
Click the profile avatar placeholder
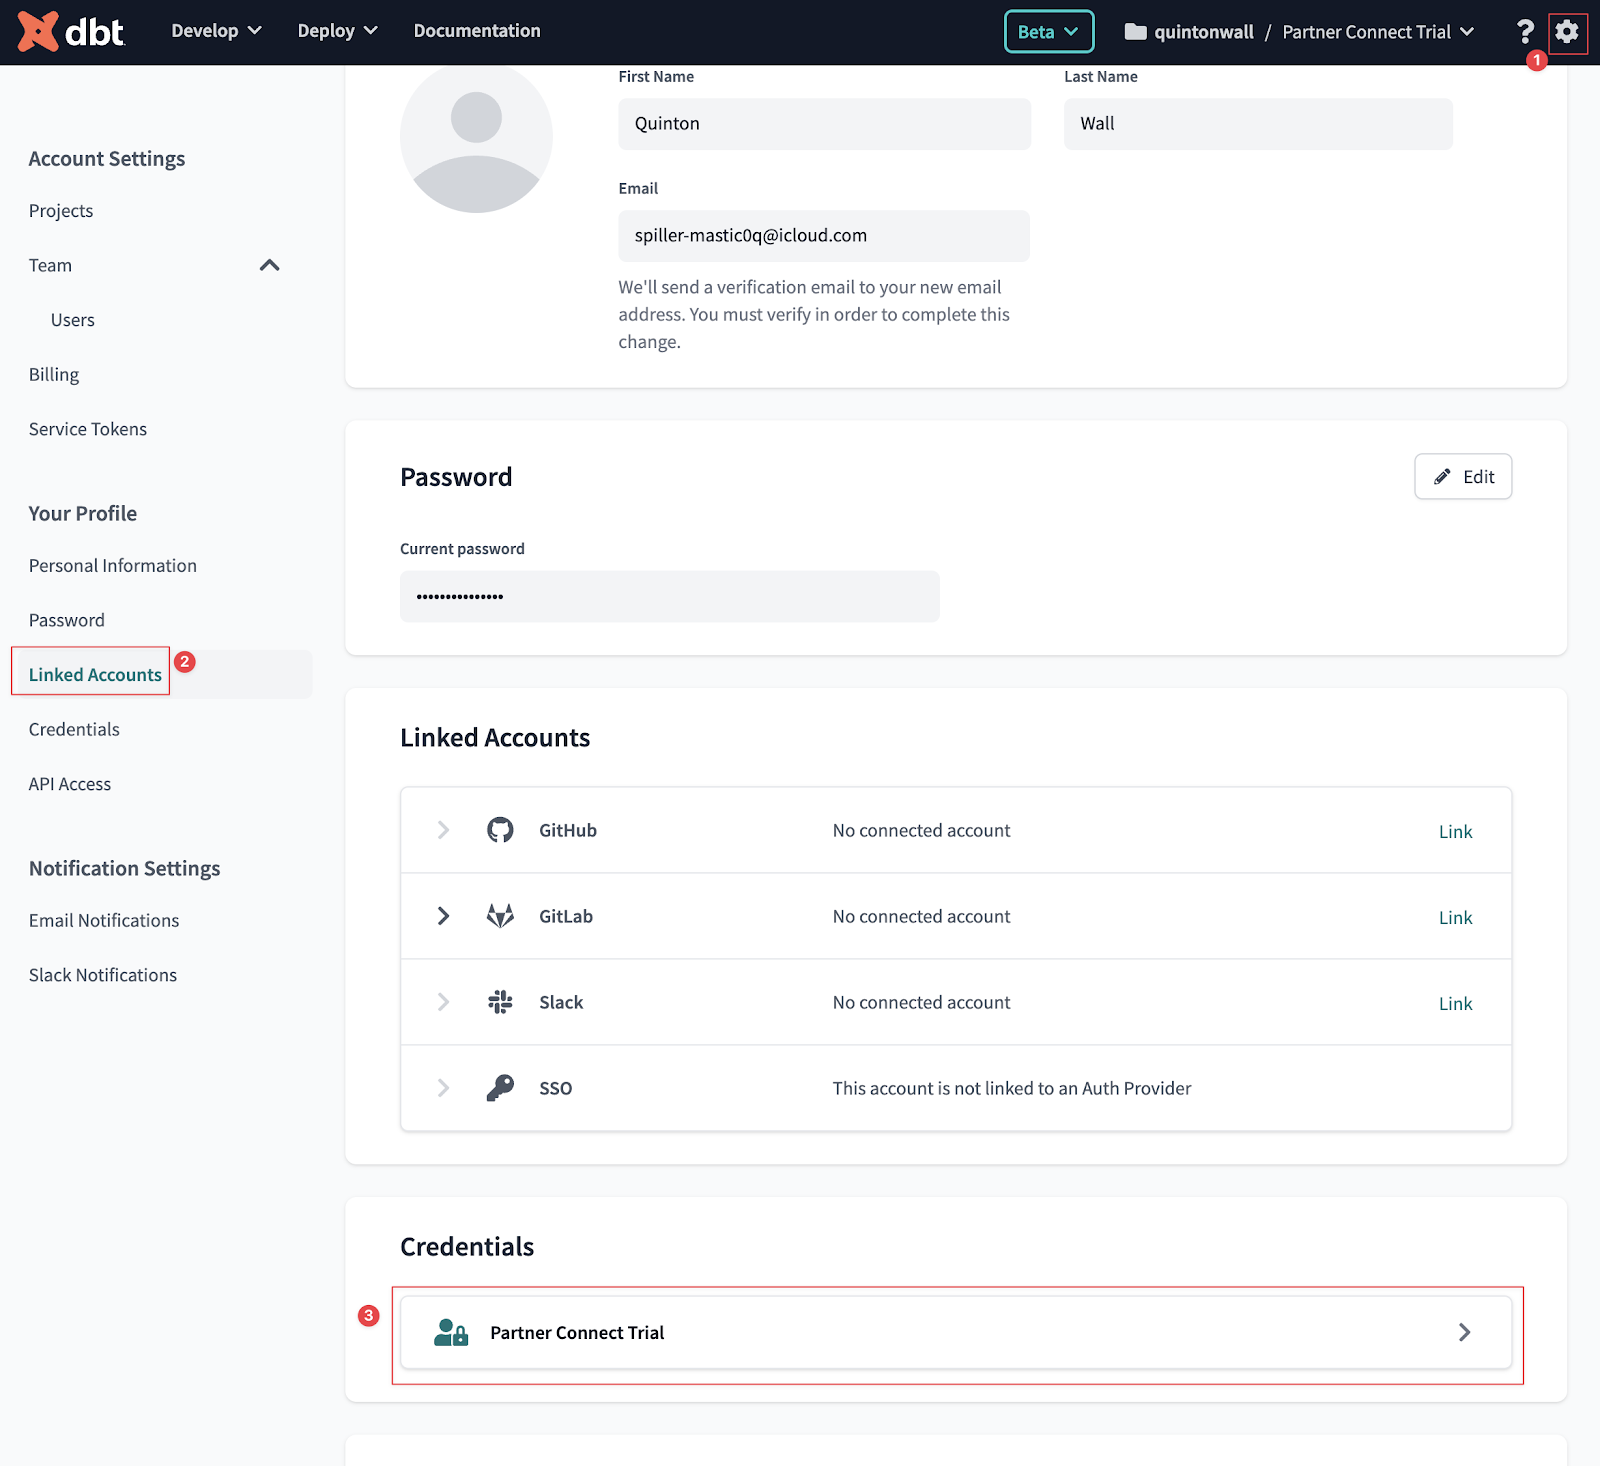[x=476, y=137]
